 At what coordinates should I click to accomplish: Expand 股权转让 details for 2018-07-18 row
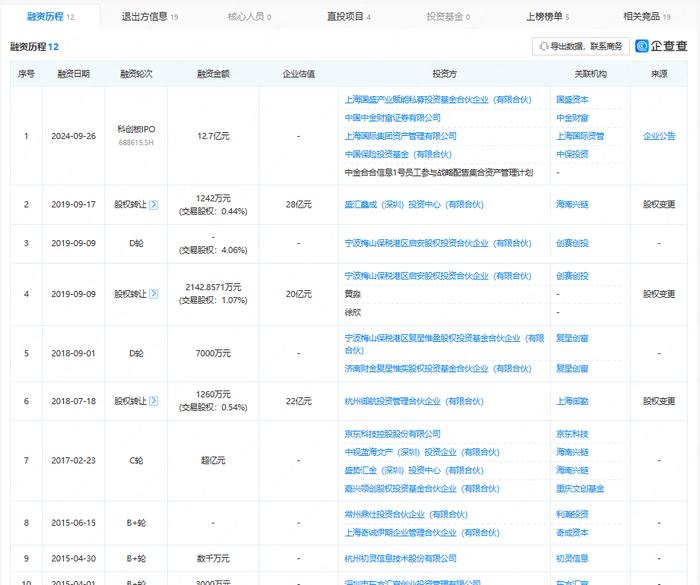click(154, 401)
